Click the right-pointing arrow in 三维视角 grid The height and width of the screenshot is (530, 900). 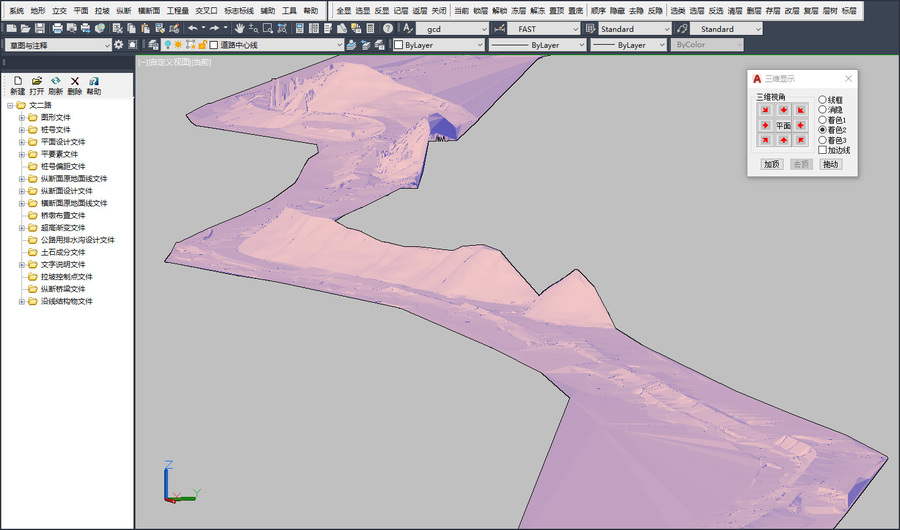(x=765, y=125)
